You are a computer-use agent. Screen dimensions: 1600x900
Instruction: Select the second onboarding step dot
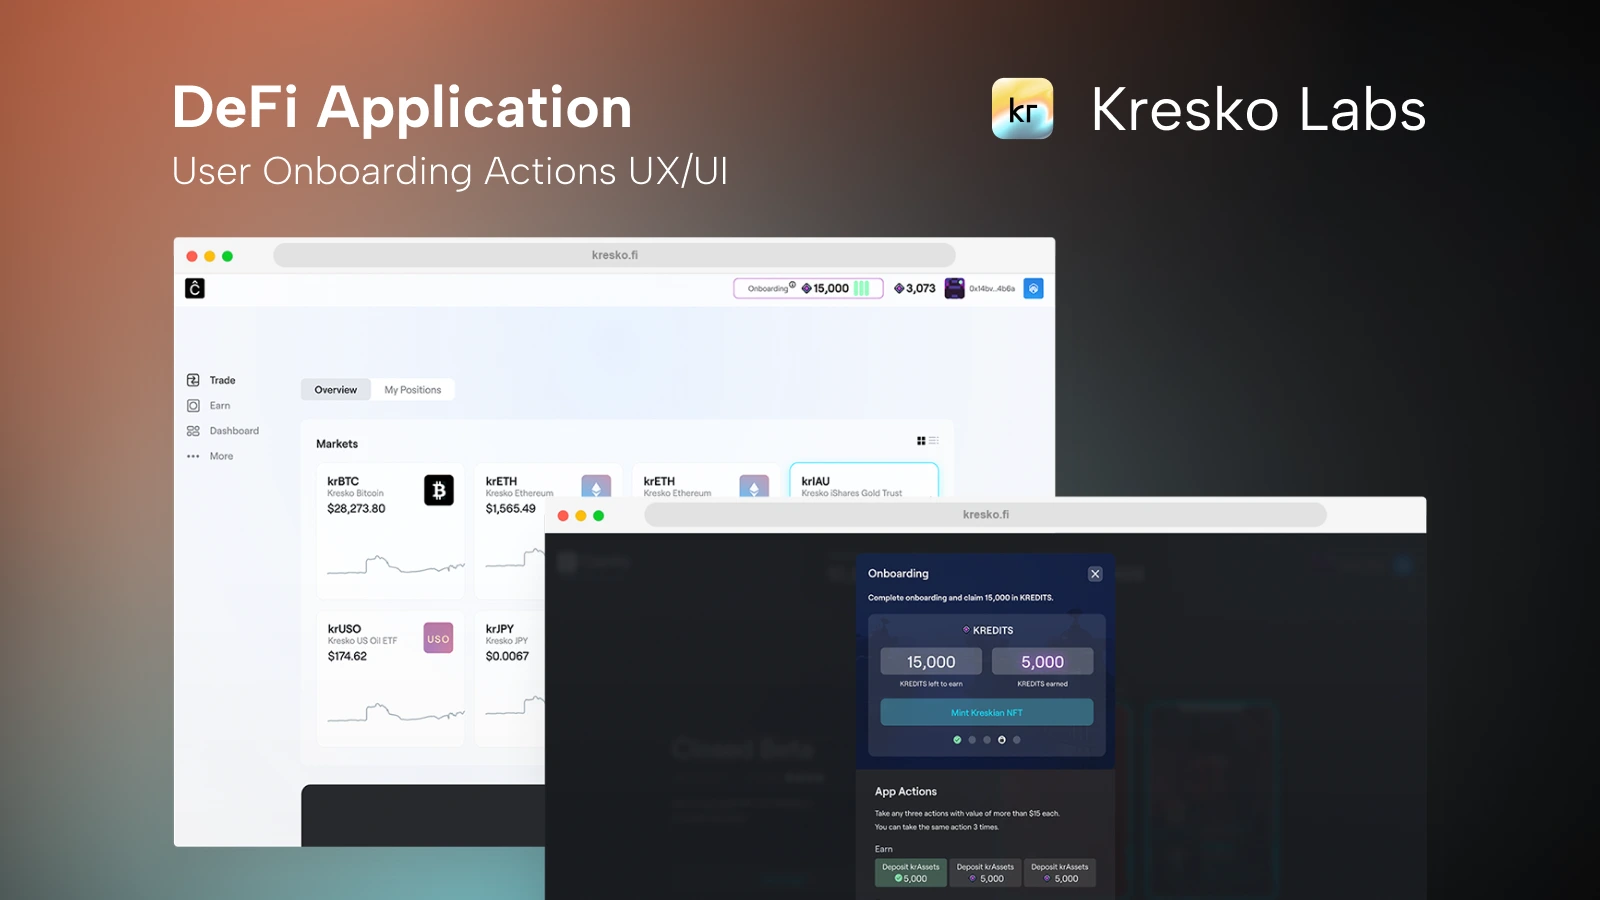(x=972, y=740)
